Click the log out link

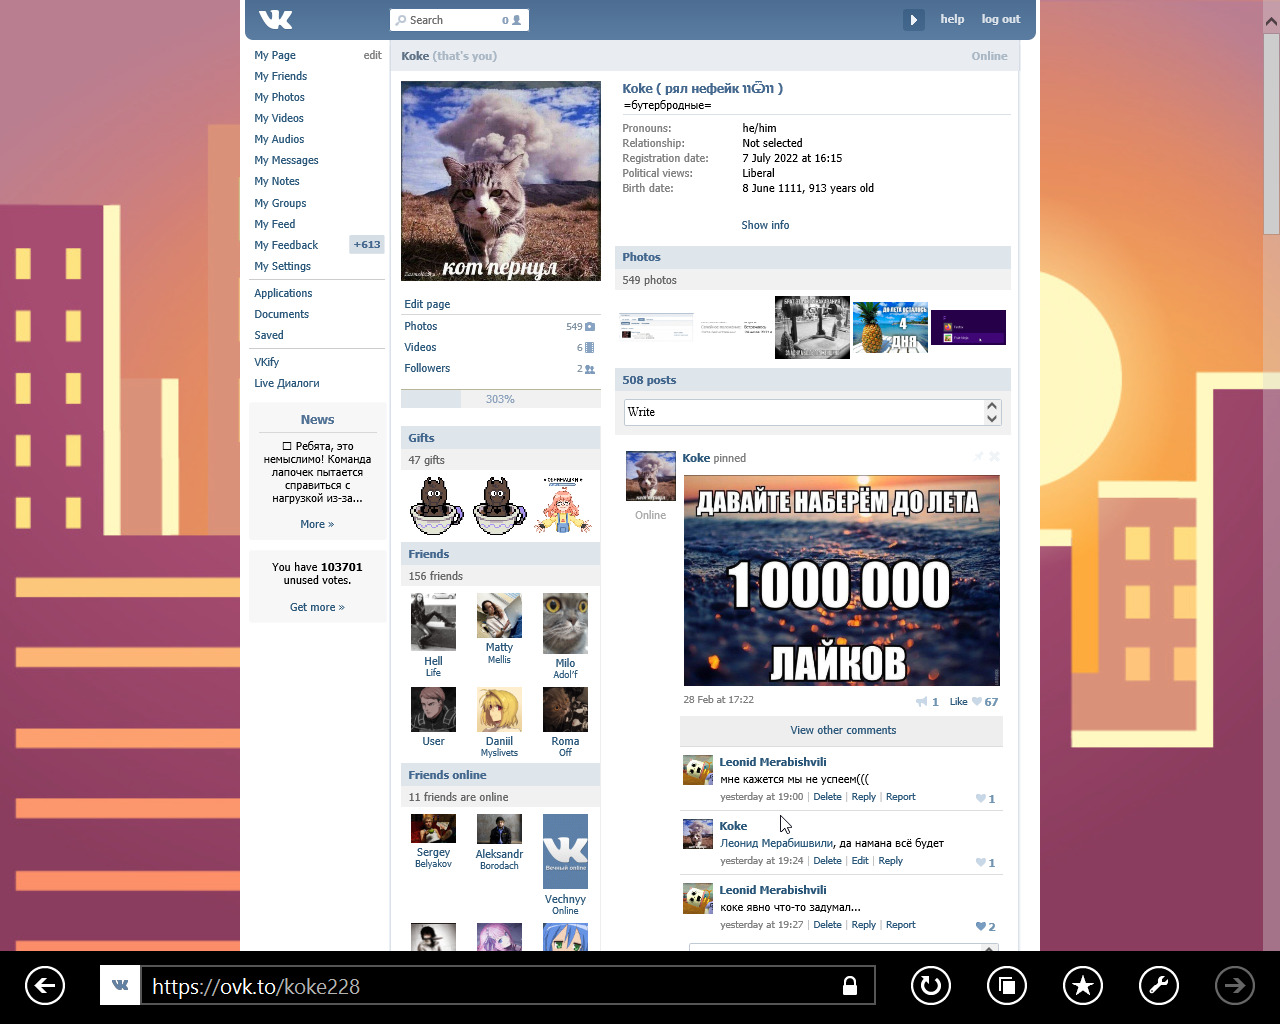[1000, 19]
